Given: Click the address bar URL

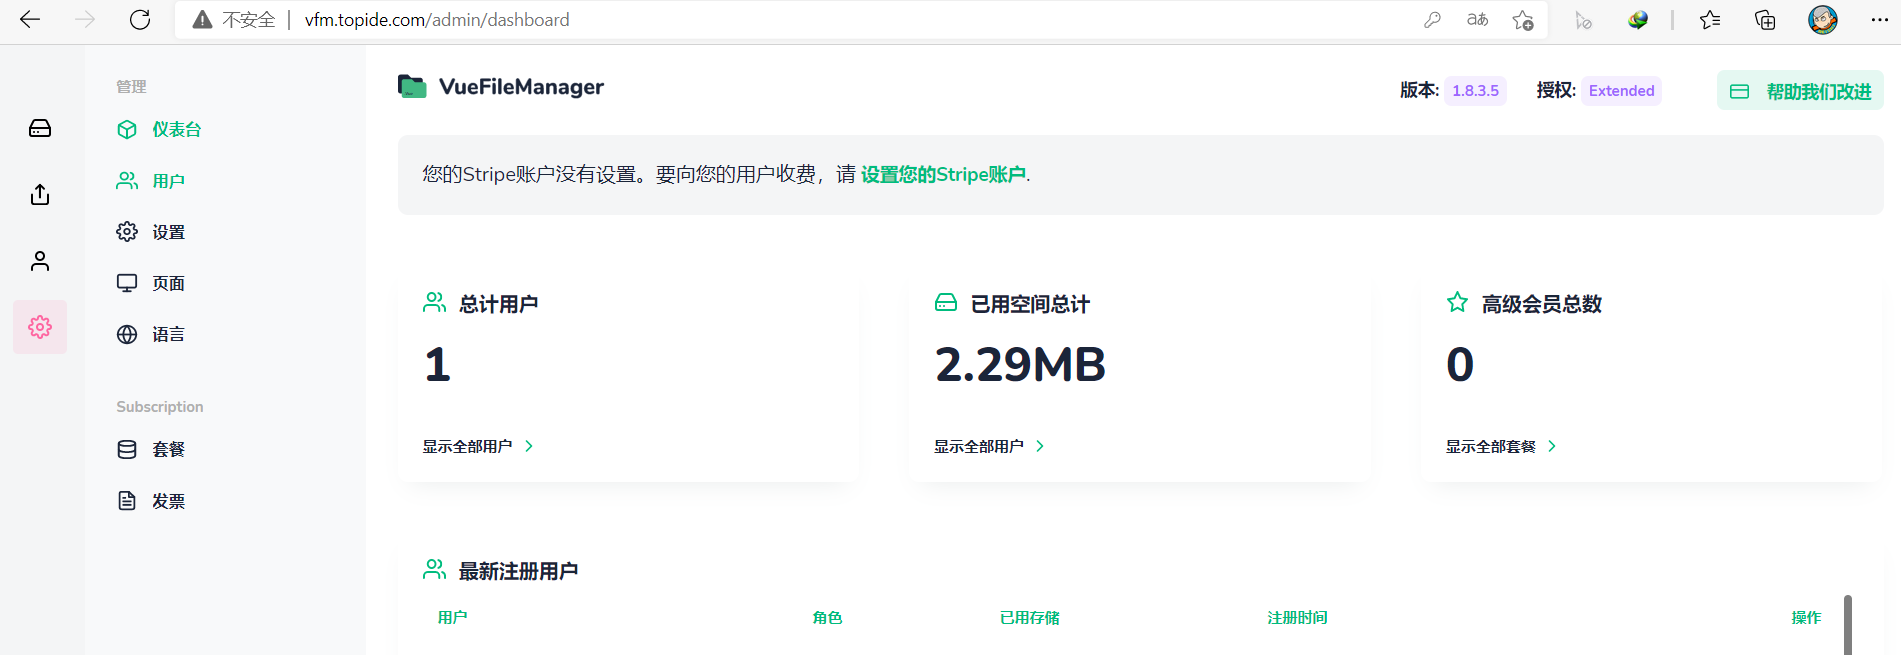Looking at the screenshot, I should (x=437, y=20).
